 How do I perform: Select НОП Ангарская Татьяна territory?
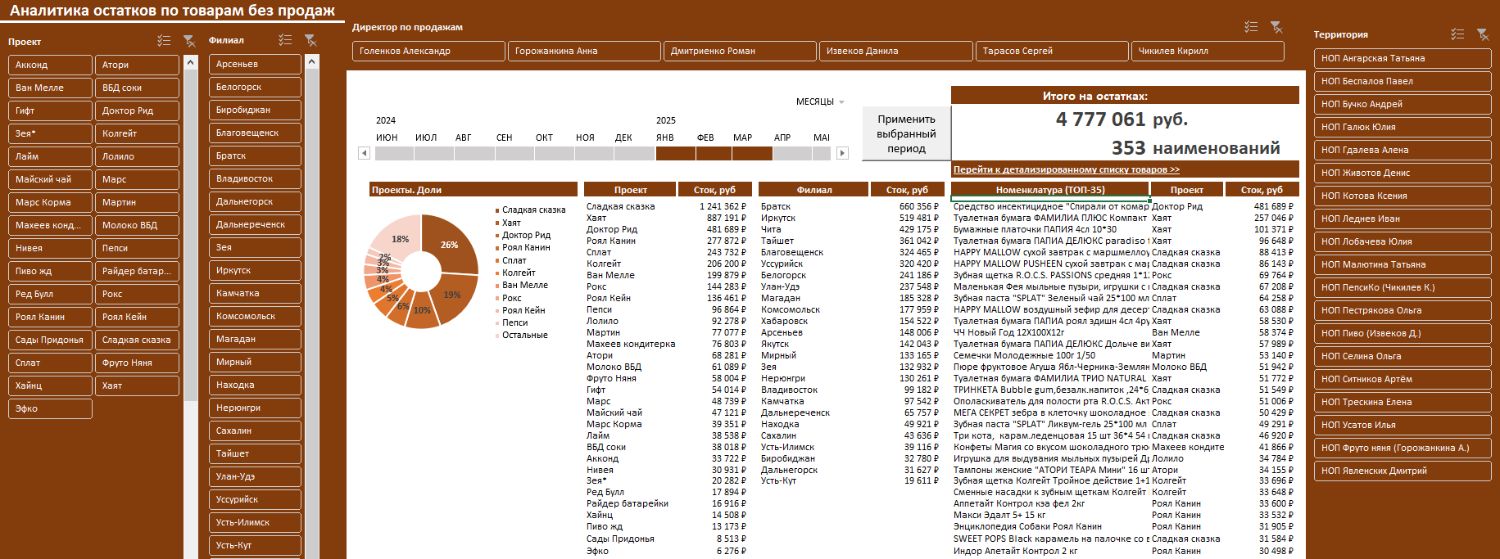click(1403, 58)
